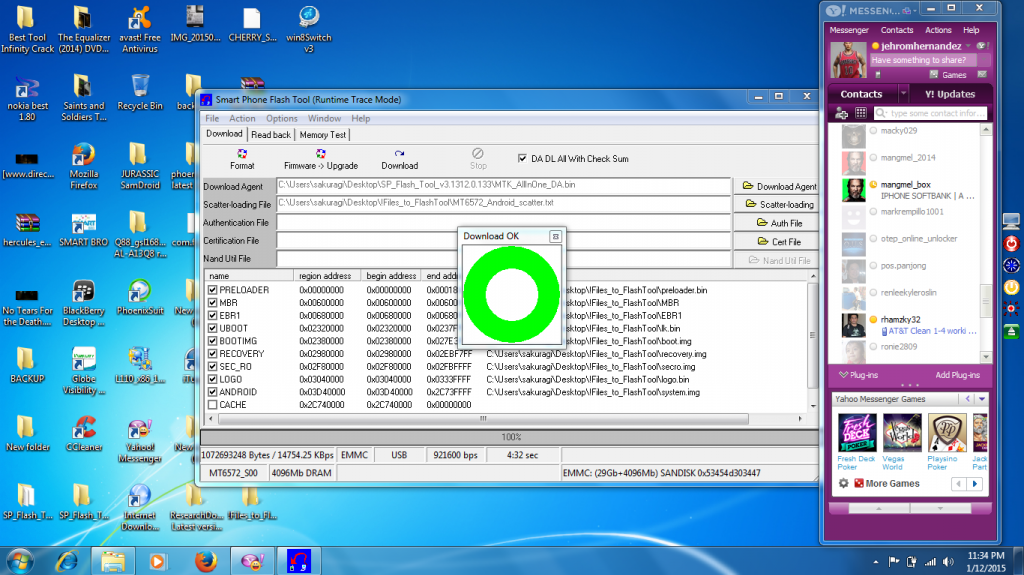Click the 100% download progress bar
Image resolution: width=1024 pixels, height=575 pixels.
tap(510, 437)
